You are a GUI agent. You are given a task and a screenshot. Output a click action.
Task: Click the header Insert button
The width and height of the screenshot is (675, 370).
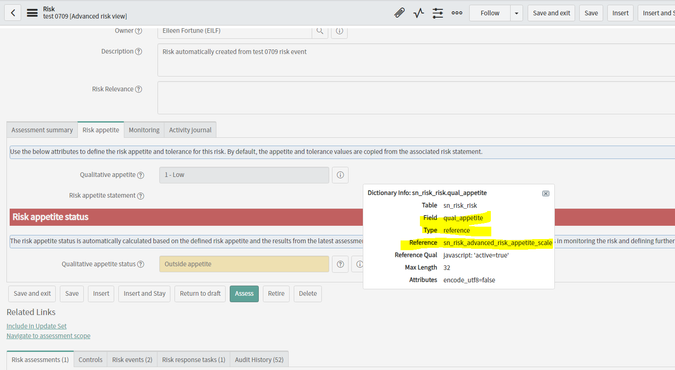click(x=620, y=13)
